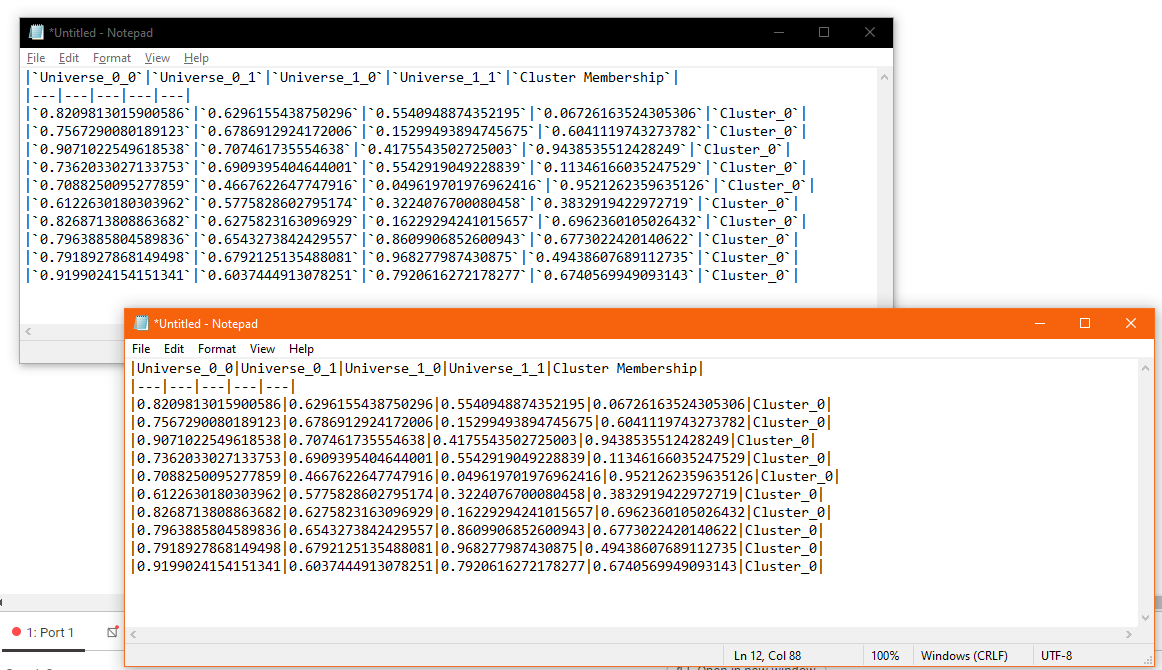Screen dimensions: 1162x670
Task: Open File menu in orange Notepad window
Action: [141, 349]
